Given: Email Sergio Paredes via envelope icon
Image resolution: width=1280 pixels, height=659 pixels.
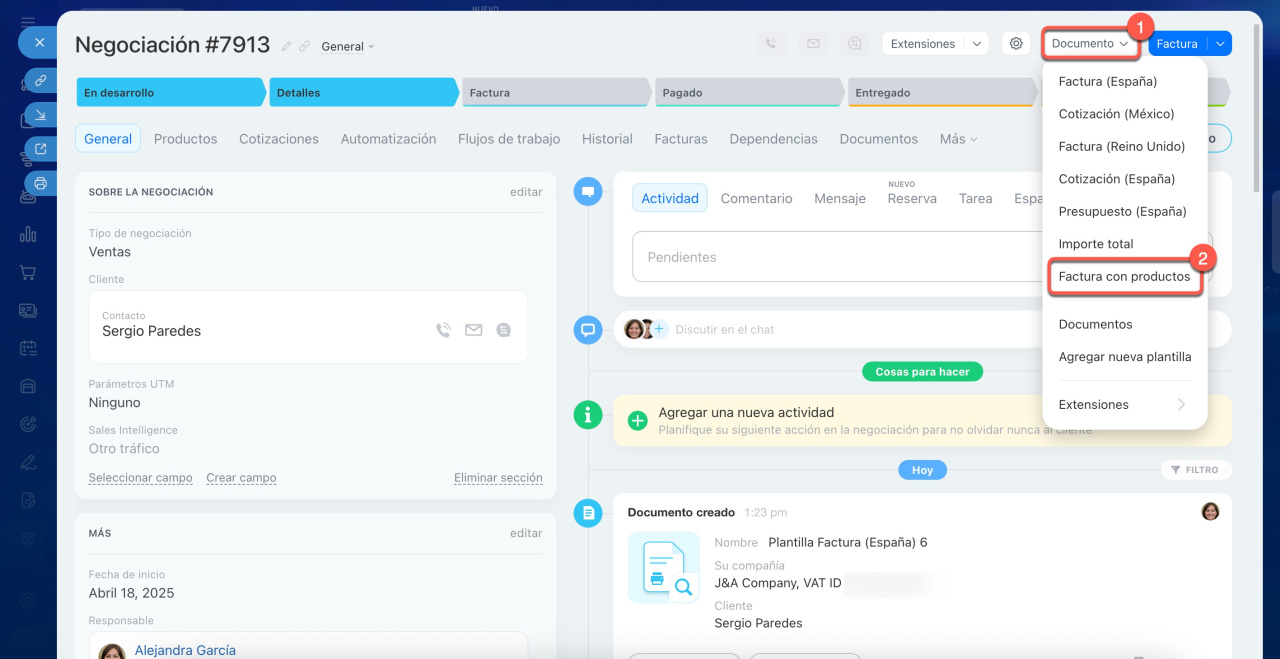Looking at the screenshot, I should point(473,330).
